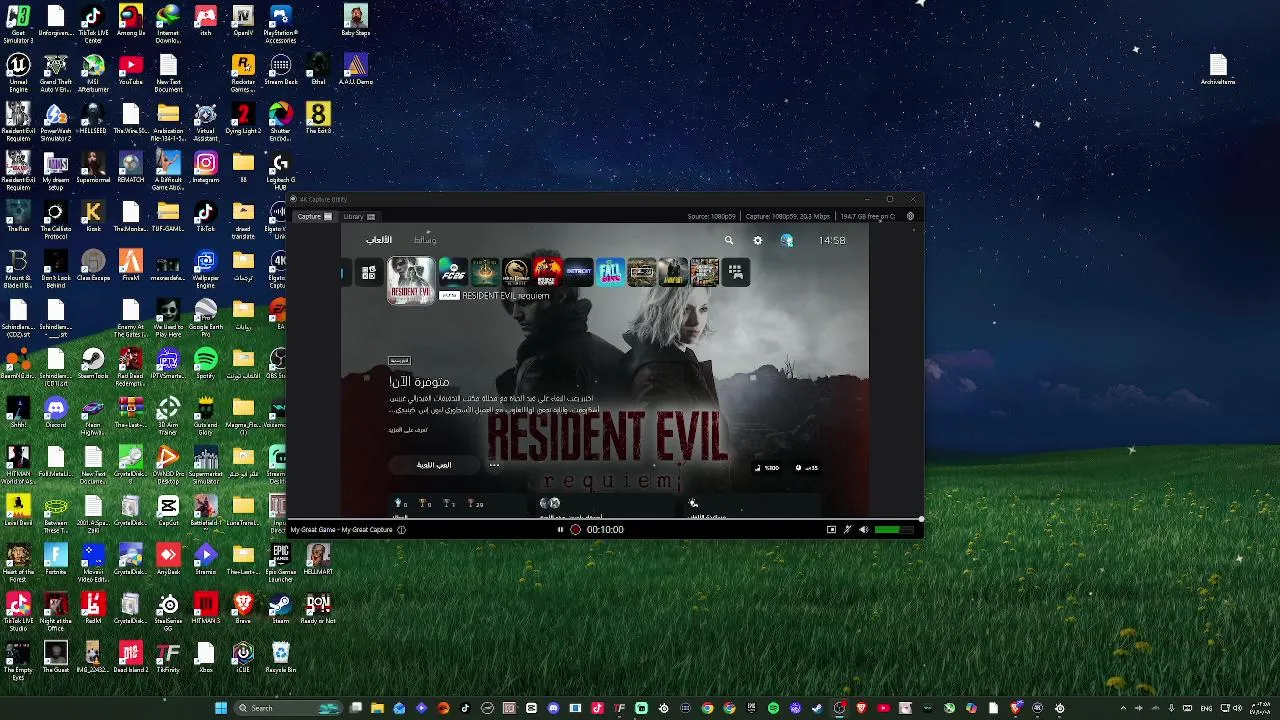This screenshot has width=1280, height=720.
Task: Select the FC26 game tile
Action: (454, 272)
